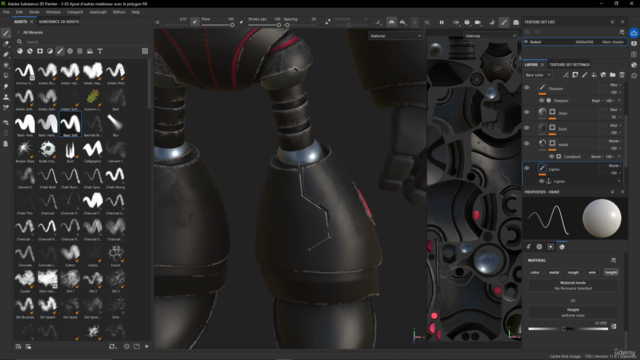Hide the Stain layer
640x360 pixels.
click(x=527, y=112)
